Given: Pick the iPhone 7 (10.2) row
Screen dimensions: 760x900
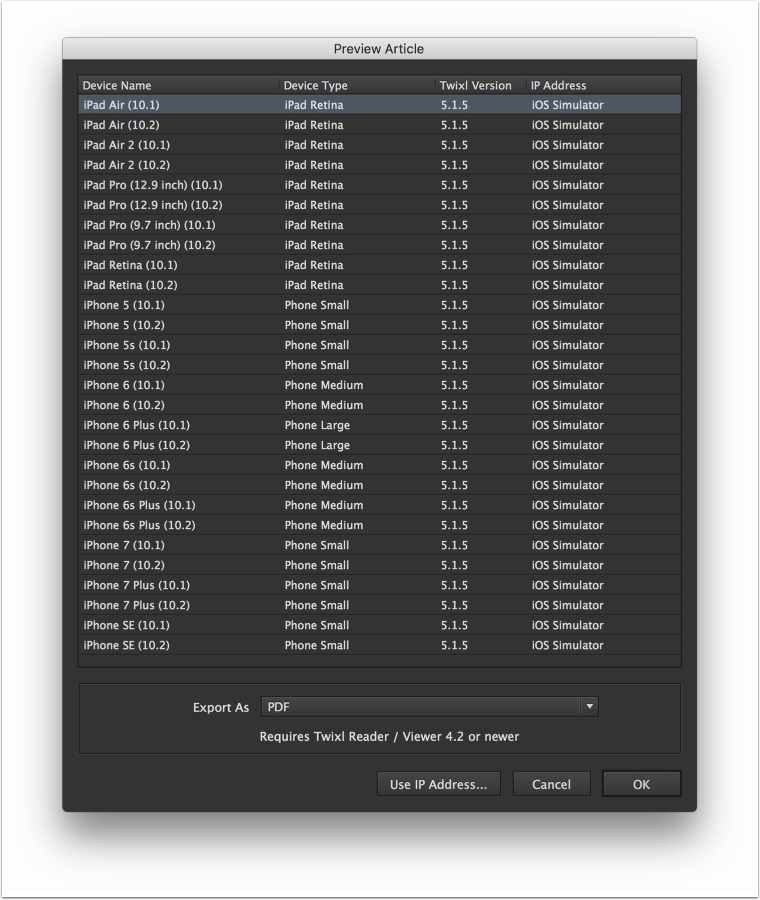Looking at the screenshot, I should tap(379, 565).
